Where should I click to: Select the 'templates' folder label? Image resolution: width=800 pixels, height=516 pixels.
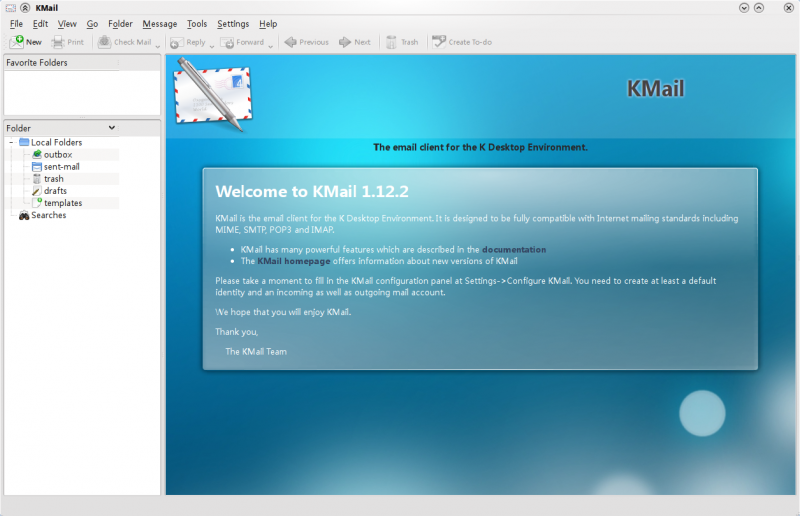pyautogui.click(x=63, y=203)
